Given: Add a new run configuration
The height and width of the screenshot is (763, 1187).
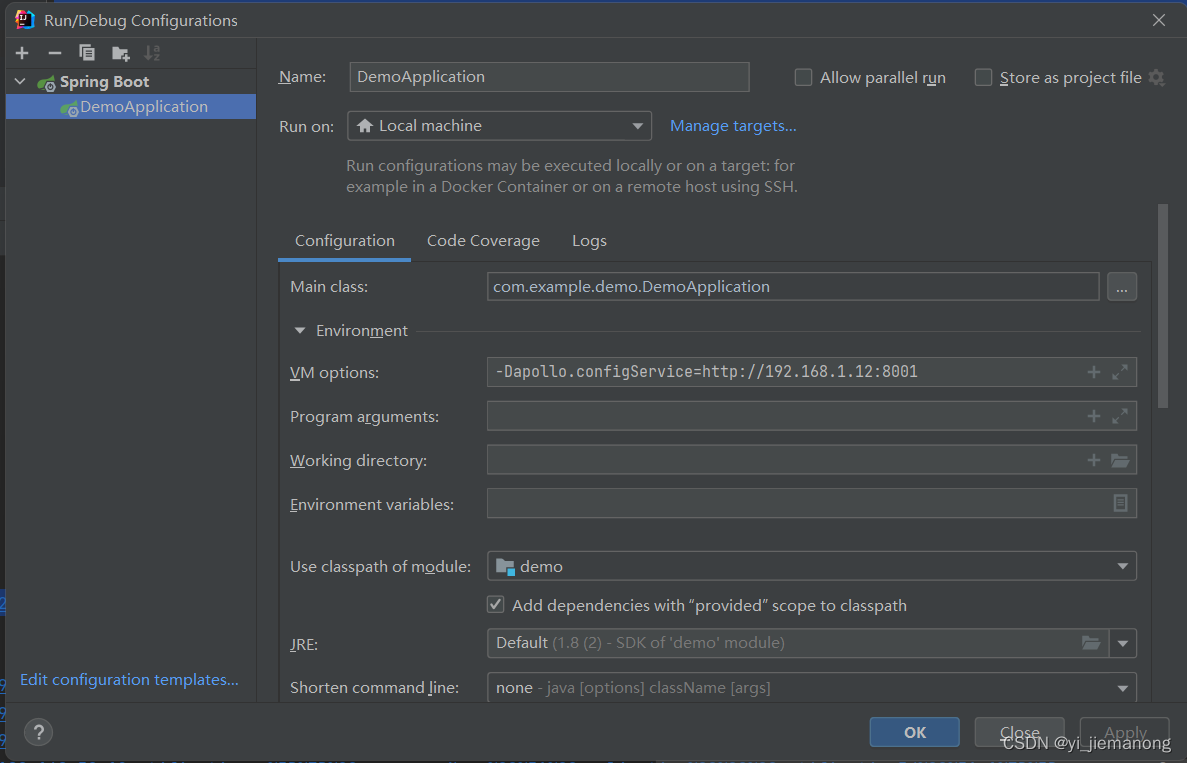Looking at the screenshot, I should click(21, 52).
